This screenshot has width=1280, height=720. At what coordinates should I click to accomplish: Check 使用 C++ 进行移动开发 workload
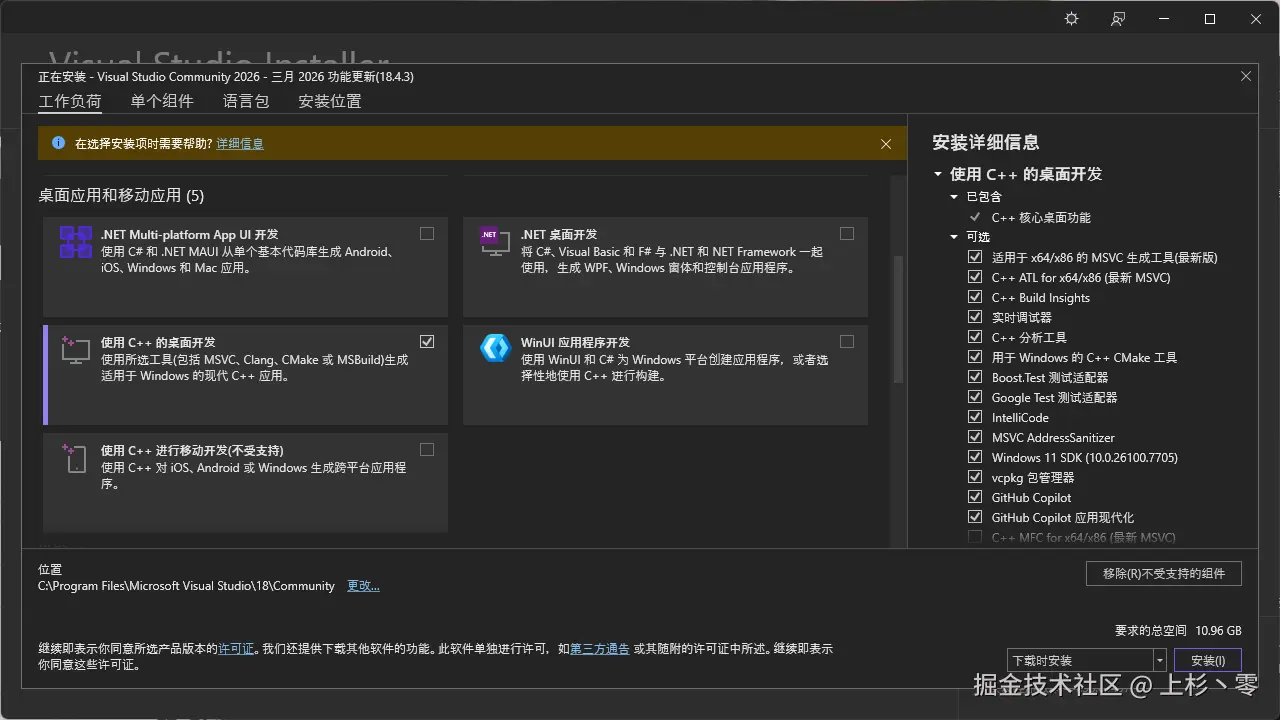pyautogui.click(x=427, y=449)
